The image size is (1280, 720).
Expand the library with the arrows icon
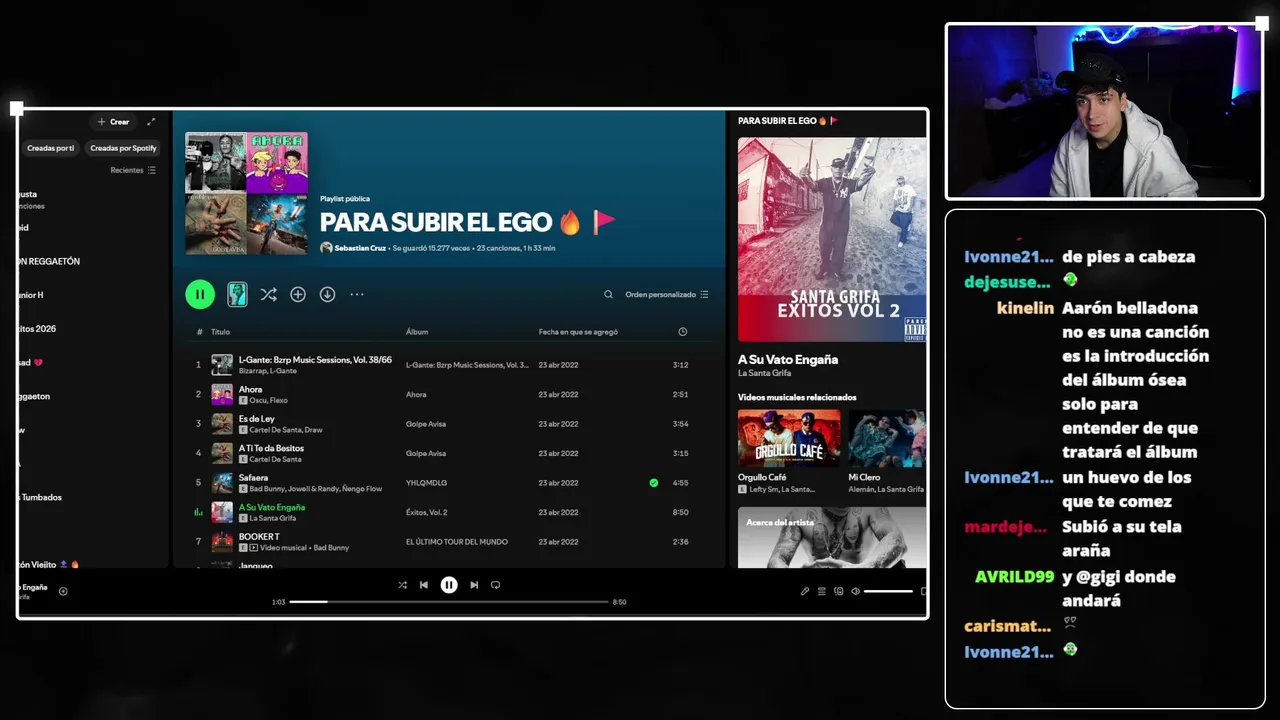(151, 122)
